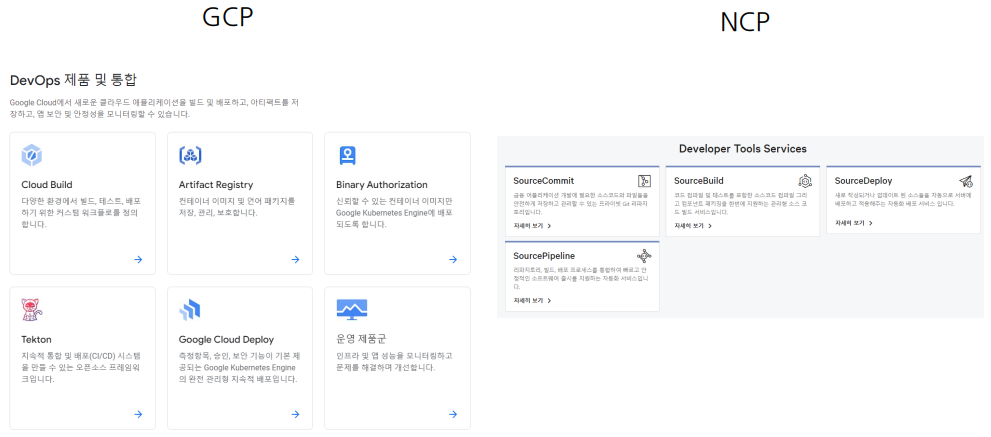The image size is (991, 437).
Task: Click the SourceDeploy paper plane icon
Action: pyautogui.click(x=965, y=181)
